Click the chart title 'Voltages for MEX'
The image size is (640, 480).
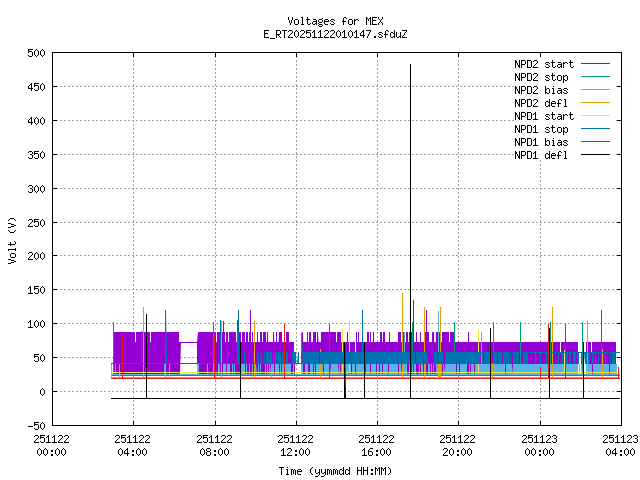click(334, 21)
